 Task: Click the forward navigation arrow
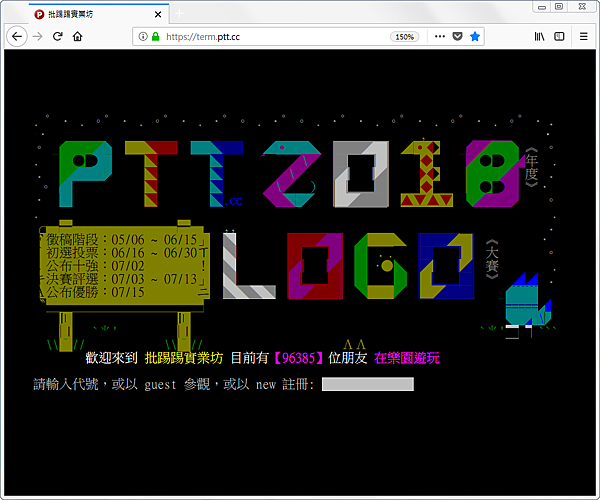click(38, 36)
